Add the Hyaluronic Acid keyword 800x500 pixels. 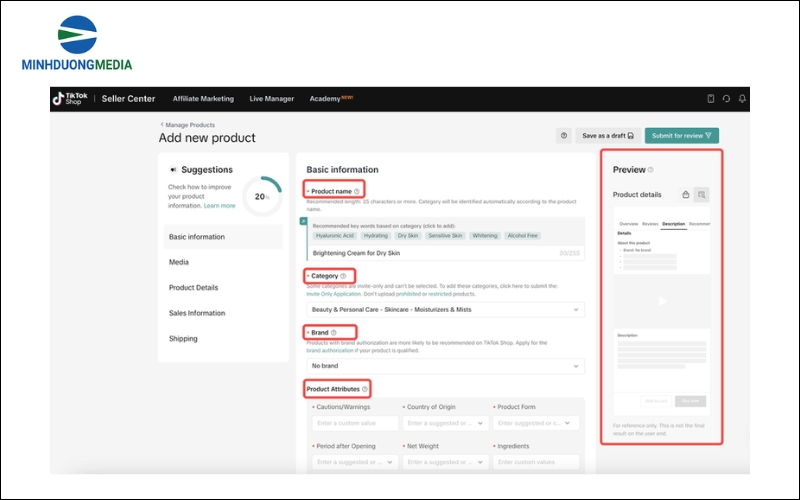point(334,236)
